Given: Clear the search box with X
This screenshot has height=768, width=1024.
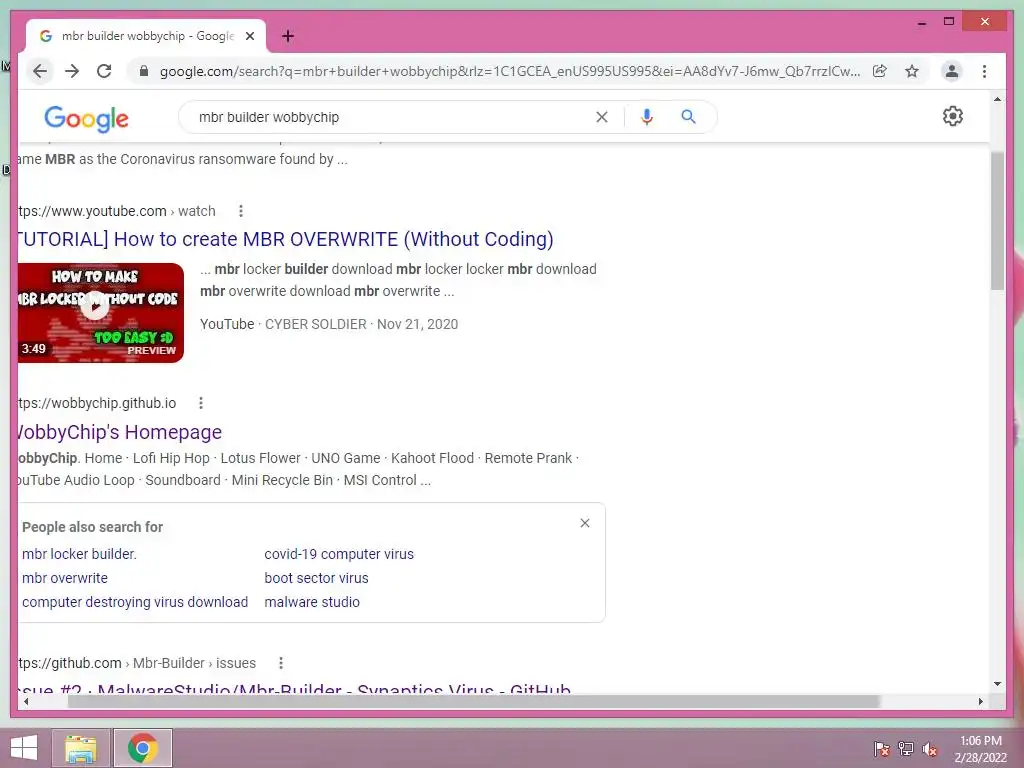Looking at the screenshot, I should point(601,117).
